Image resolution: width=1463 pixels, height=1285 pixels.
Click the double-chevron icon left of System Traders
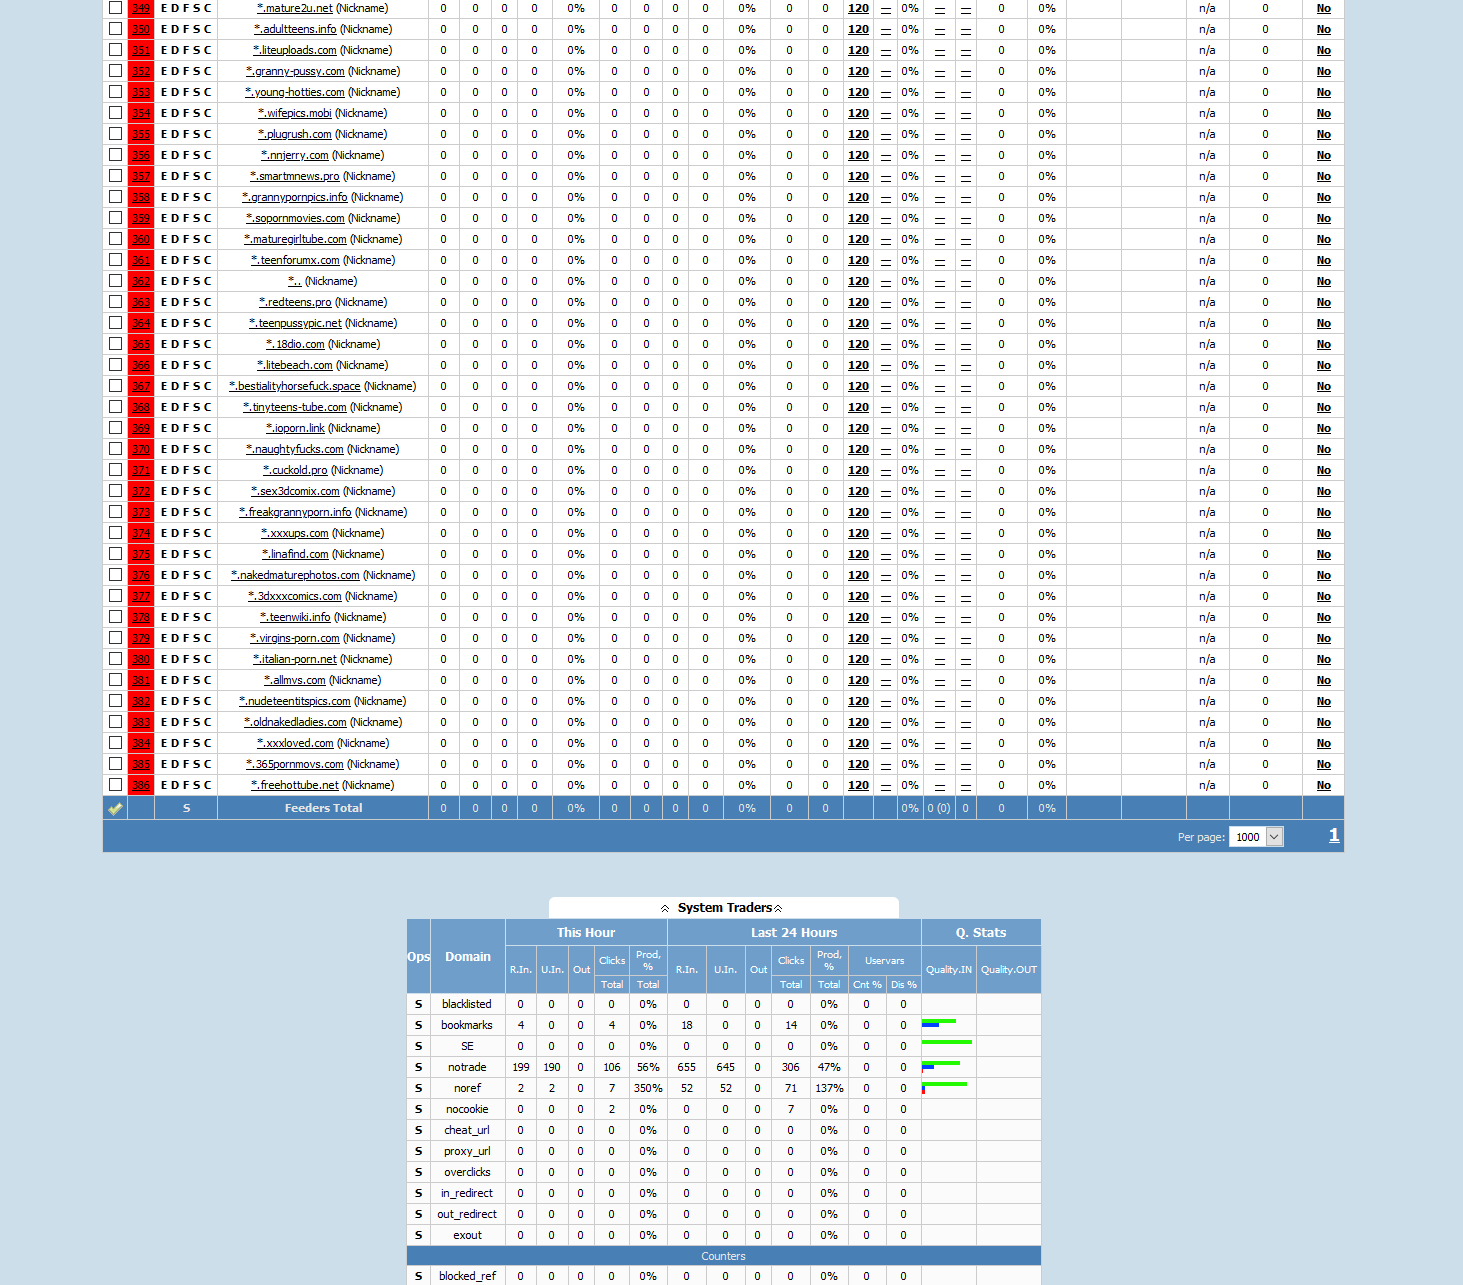(x=665, y=908)
